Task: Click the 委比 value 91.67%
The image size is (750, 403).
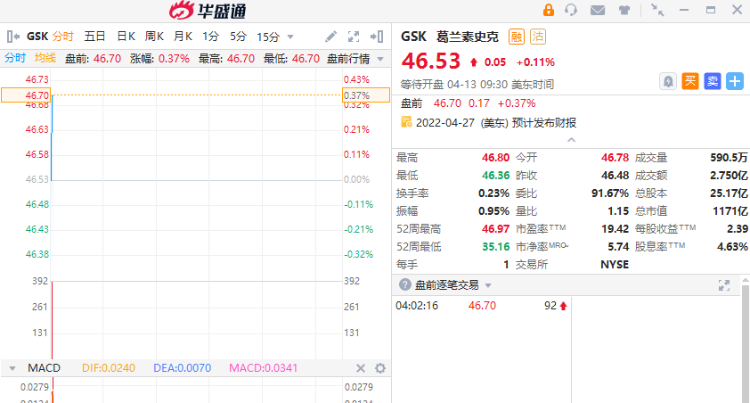Action: pos(610,193)
